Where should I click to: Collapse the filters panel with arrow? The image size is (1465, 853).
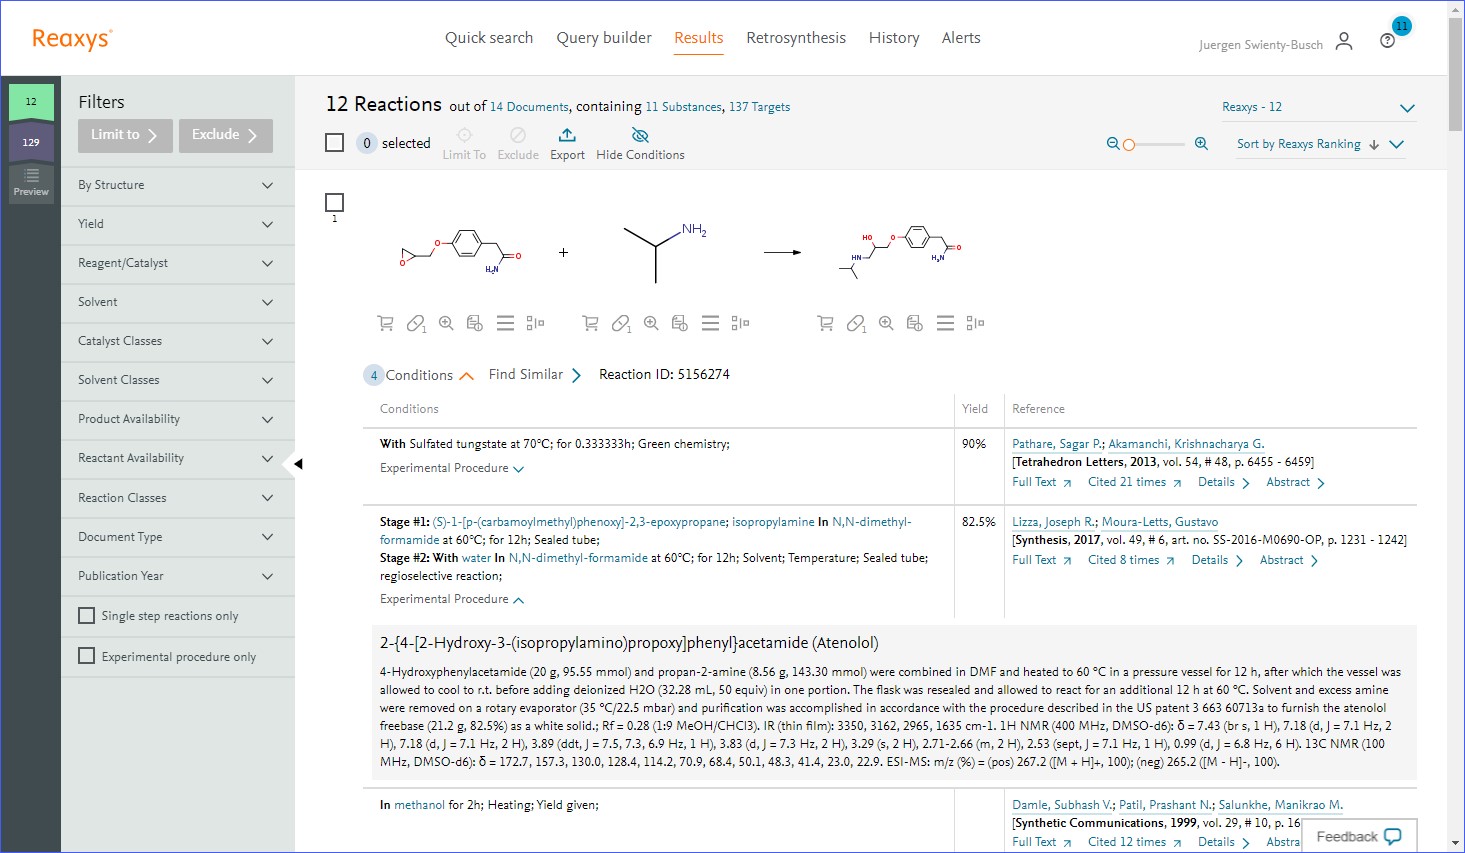[297, 464]
